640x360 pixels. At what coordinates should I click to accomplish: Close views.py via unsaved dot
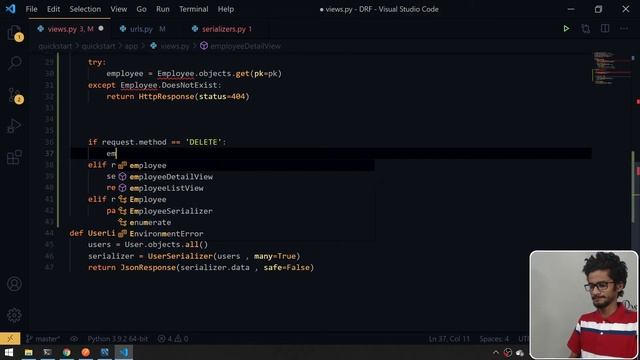click(101, 29)
